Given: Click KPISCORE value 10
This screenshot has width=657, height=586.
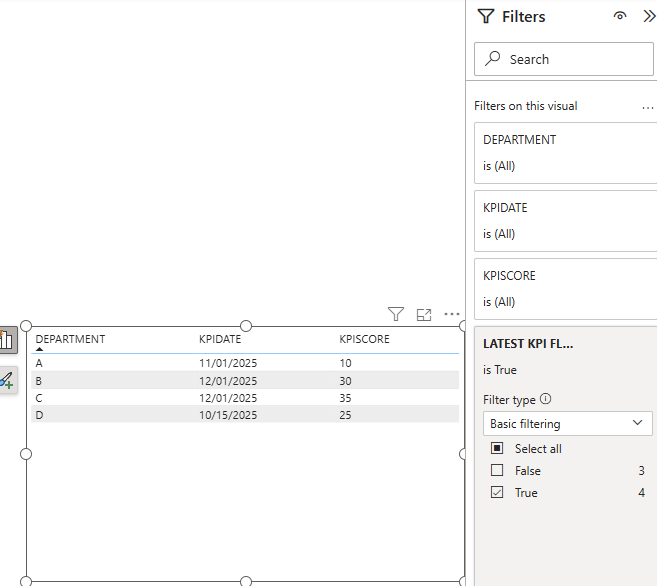Looking at the screenshot, I should click(345, 363).
